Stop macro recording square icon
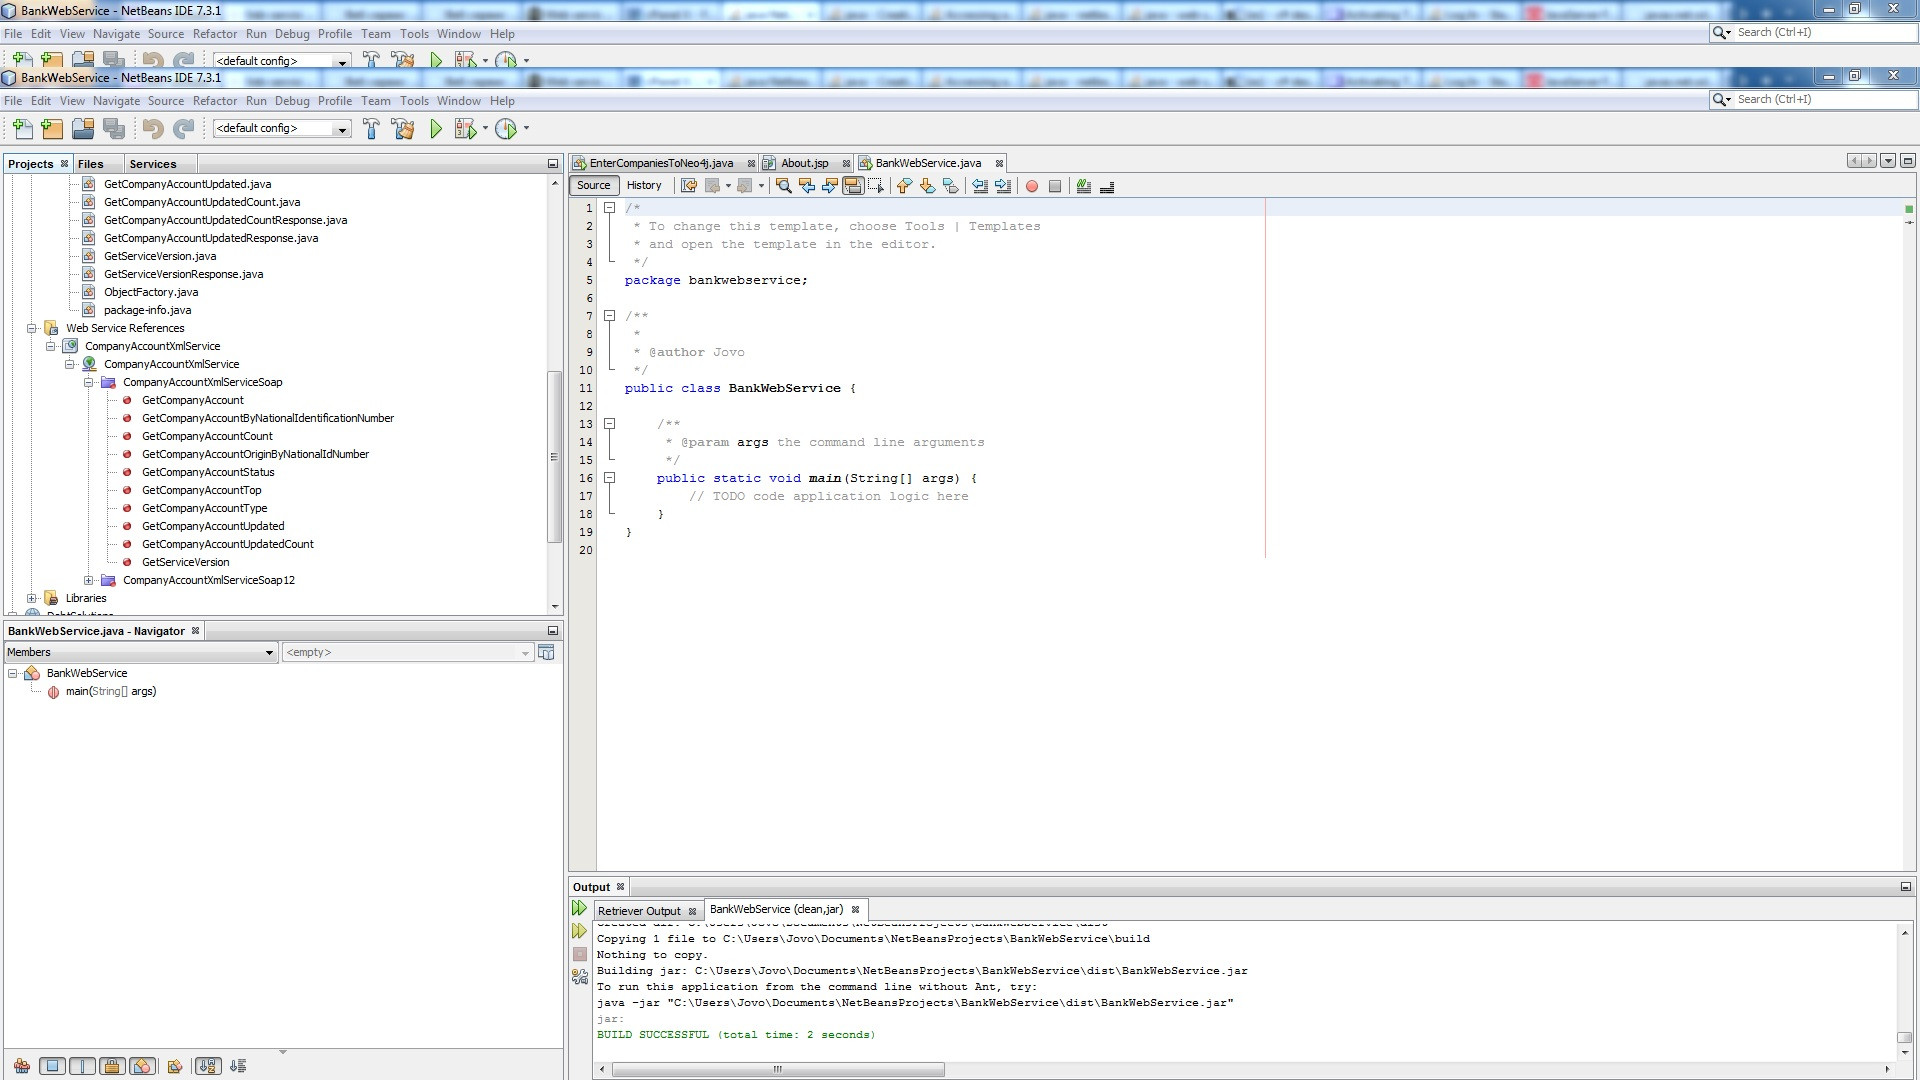 click(1054, 186)
